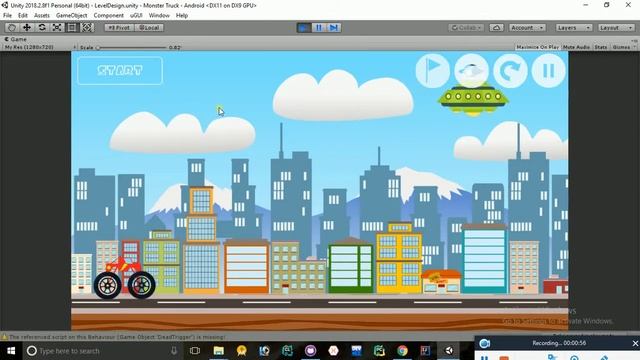Click the START button in the game
This screenshot has width=640, height=360.
coord(120,71)
